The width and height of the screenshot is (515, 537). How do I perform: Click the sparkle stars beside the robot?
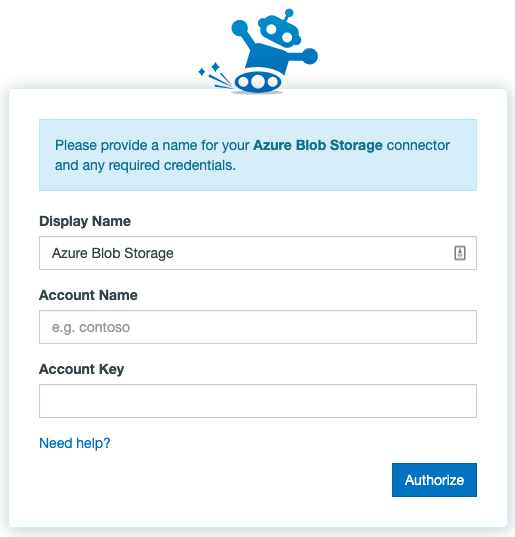(209, 69)
